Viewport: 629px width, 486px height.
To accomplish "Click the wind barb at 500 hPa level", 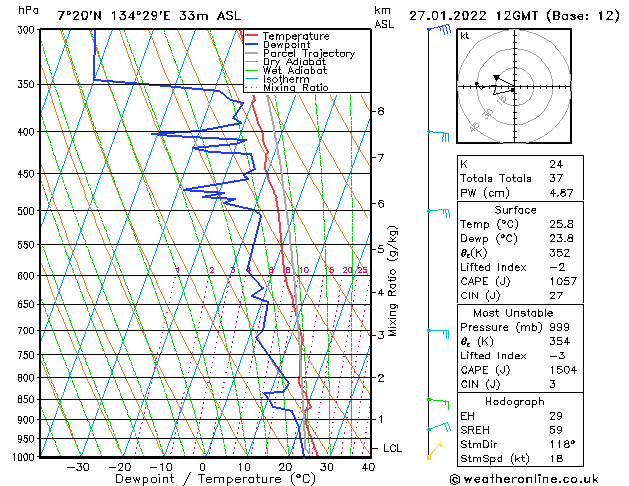I will [x=439, y=213].
